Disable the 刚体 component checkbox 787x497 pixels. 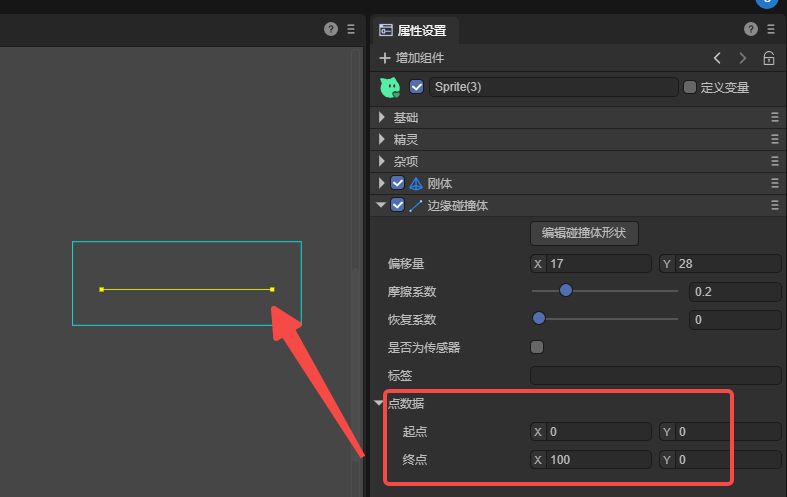click(x=398, y=183)
